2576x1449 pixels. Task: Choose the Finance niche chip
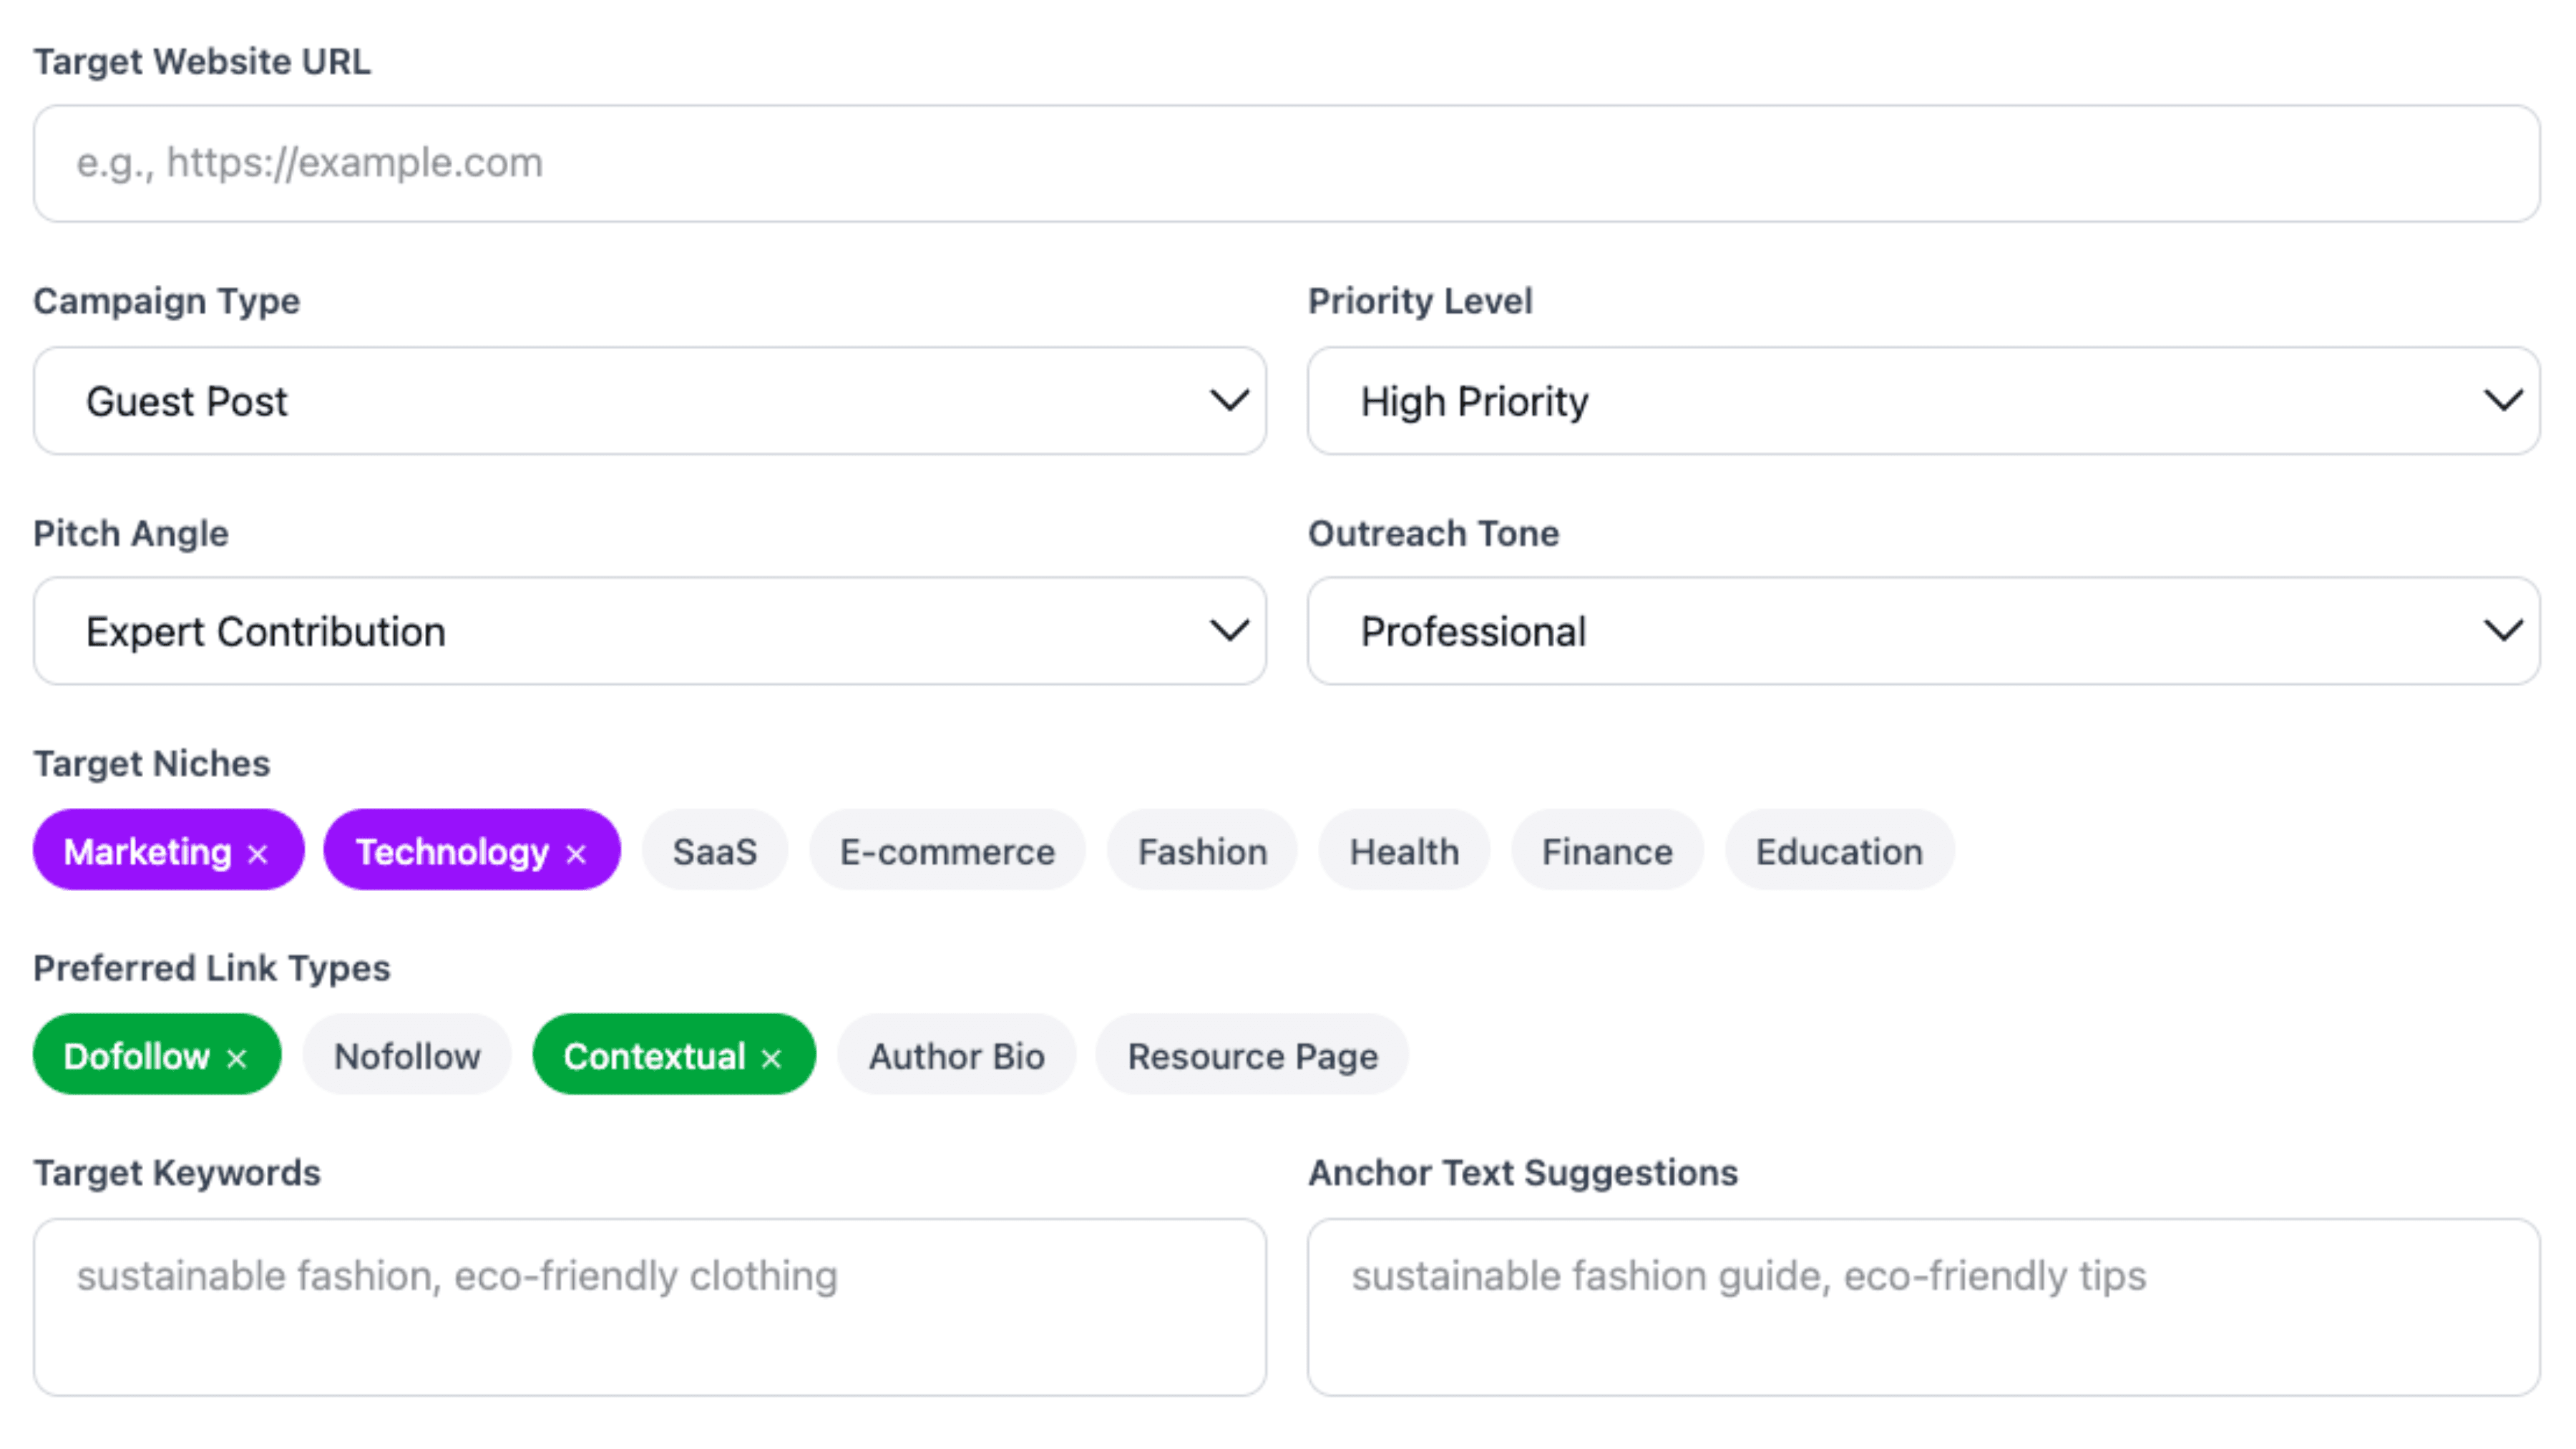click(x=1606, y=852)
